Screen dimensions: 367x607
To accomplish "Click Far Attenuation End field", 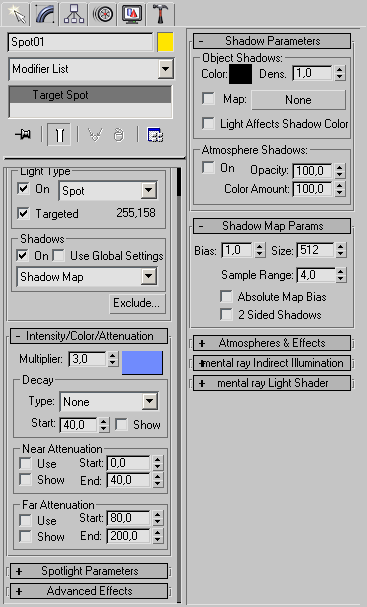I will tap(129, 536).
